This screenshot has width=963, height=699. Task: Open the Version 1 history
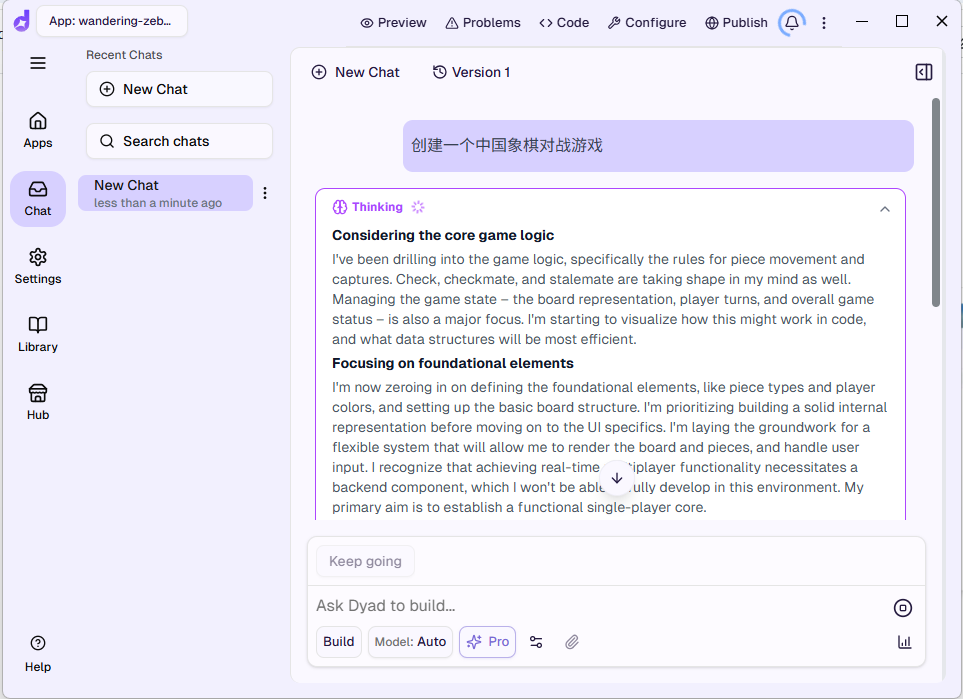[x=472, y=72]
